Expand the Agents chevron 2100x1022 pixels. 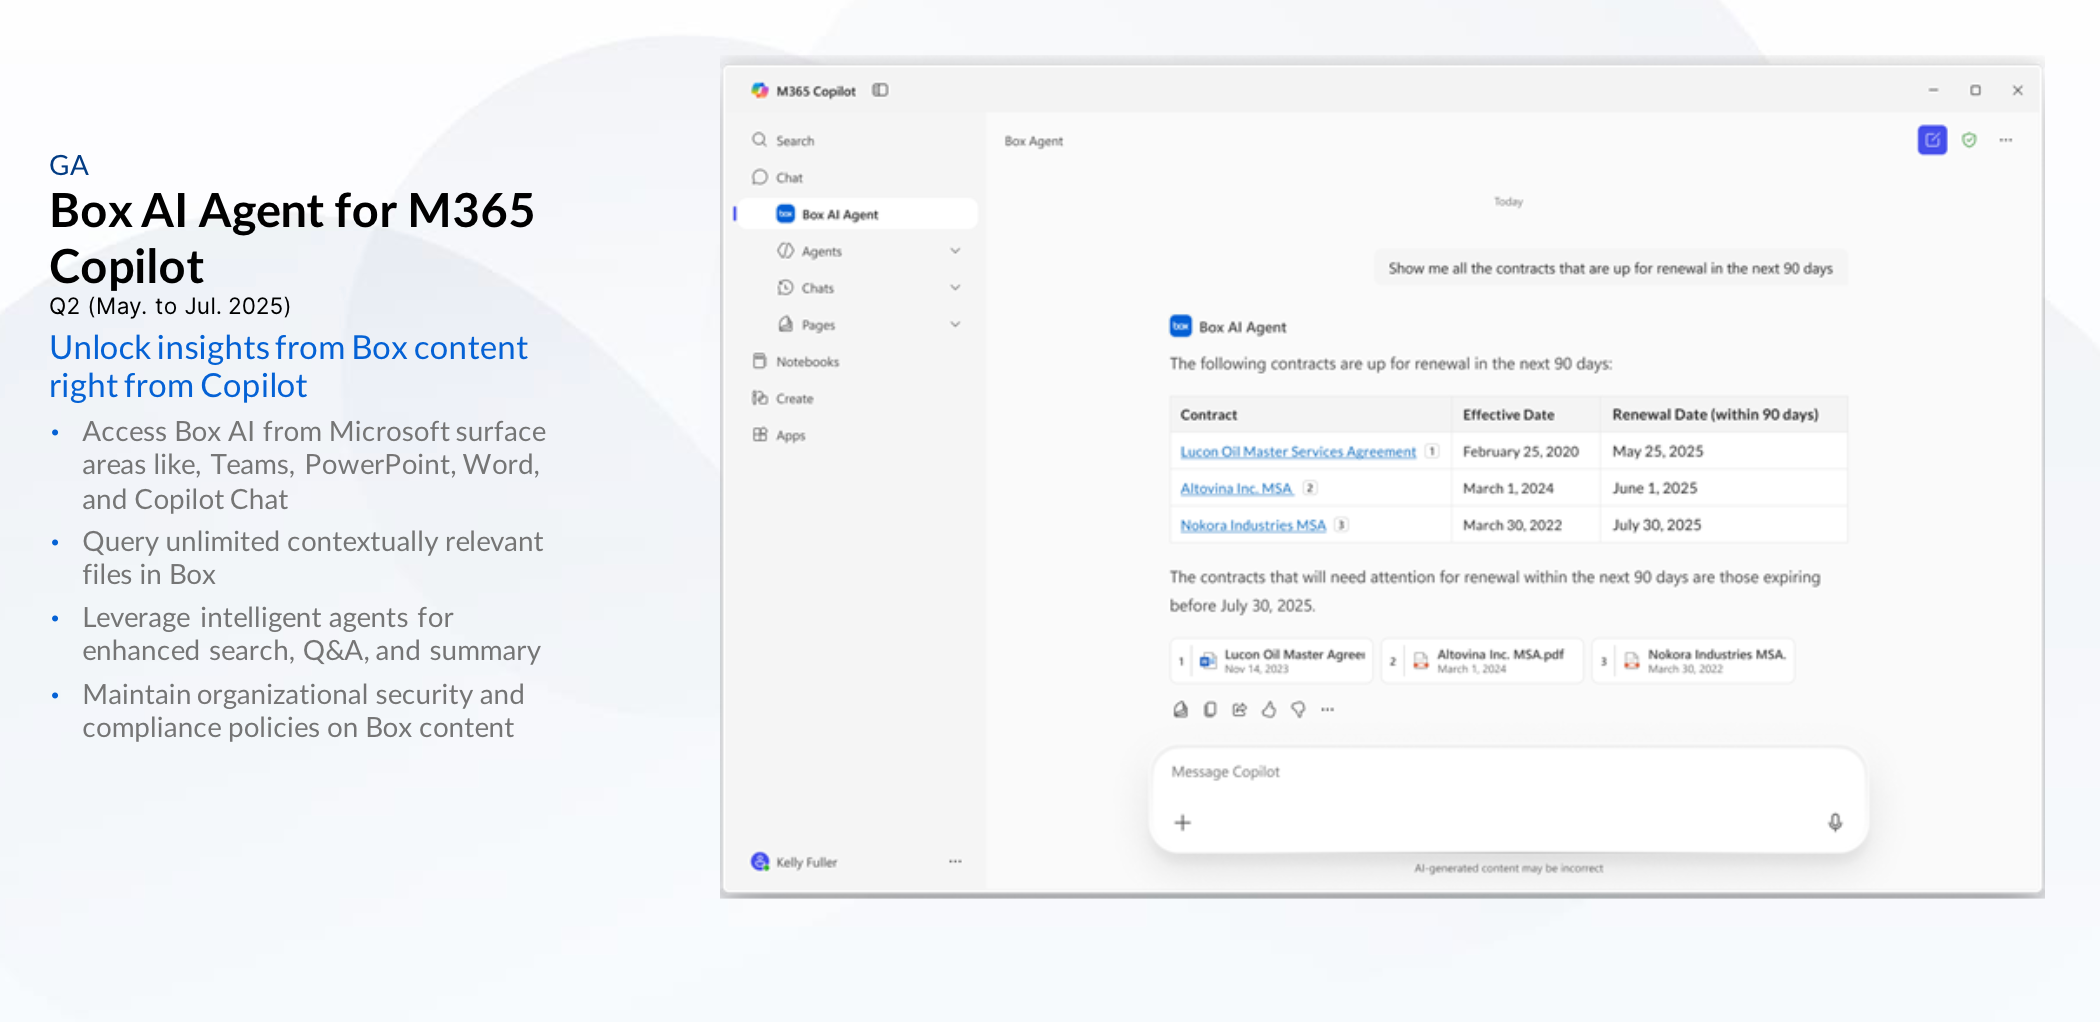coord(955,251)
